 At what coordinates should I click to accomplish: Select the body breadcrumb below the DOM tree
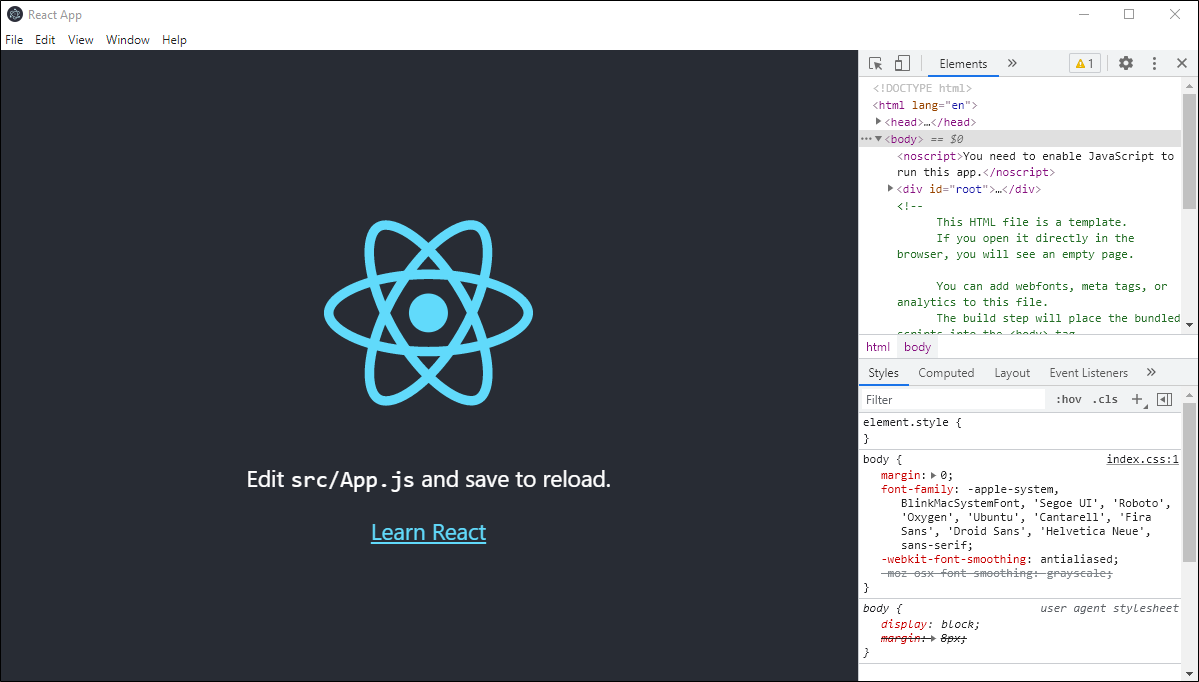coord(916,346)
